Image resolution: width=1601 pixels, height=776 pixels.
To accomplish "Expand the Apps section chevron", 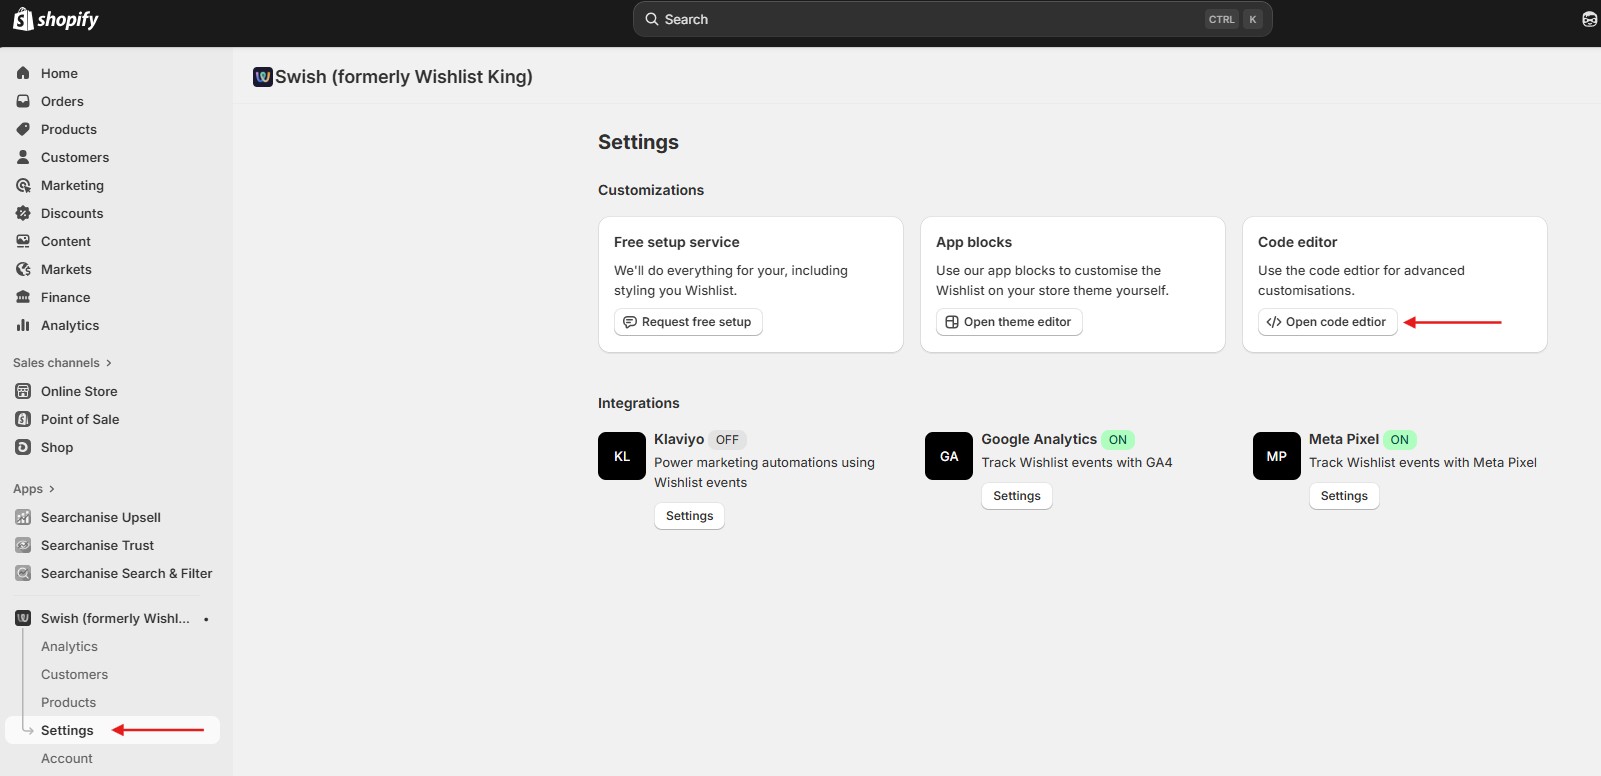I will [51, 489].
